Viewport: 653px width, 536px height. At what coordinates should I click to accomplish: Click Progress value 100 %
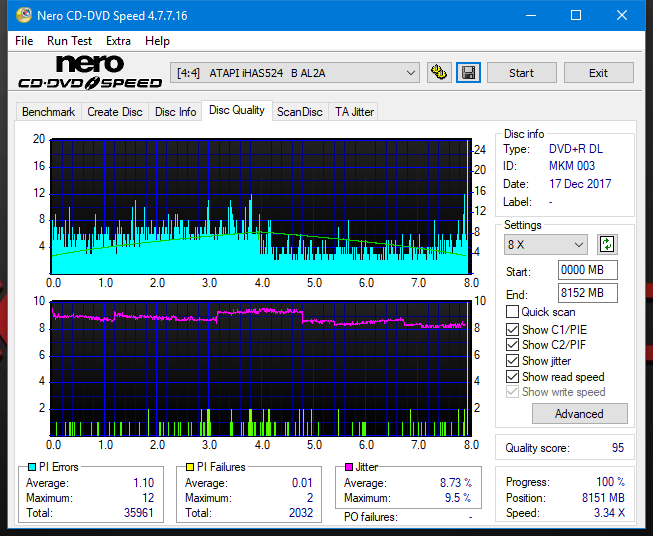(x=610, y=482)
